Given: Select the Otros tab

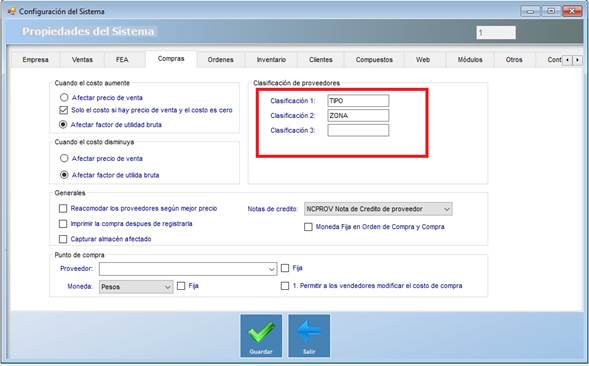Looking at the screenshot, I should tap(514, 60).
